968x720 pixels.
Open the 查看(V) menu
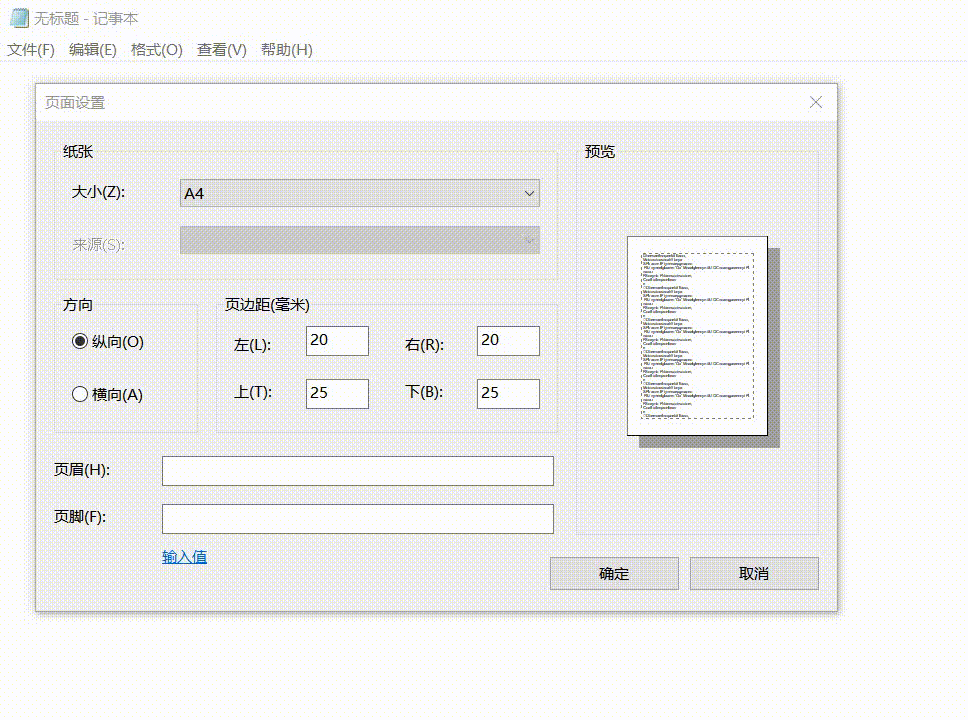[220, 49]
